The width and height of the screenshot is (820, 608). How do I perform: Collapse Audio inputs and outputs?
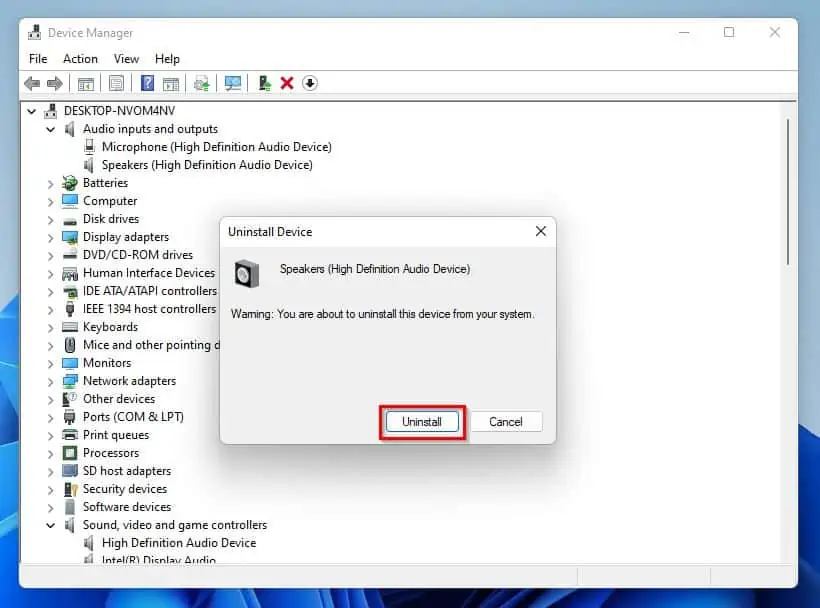(x=50, y=129)
